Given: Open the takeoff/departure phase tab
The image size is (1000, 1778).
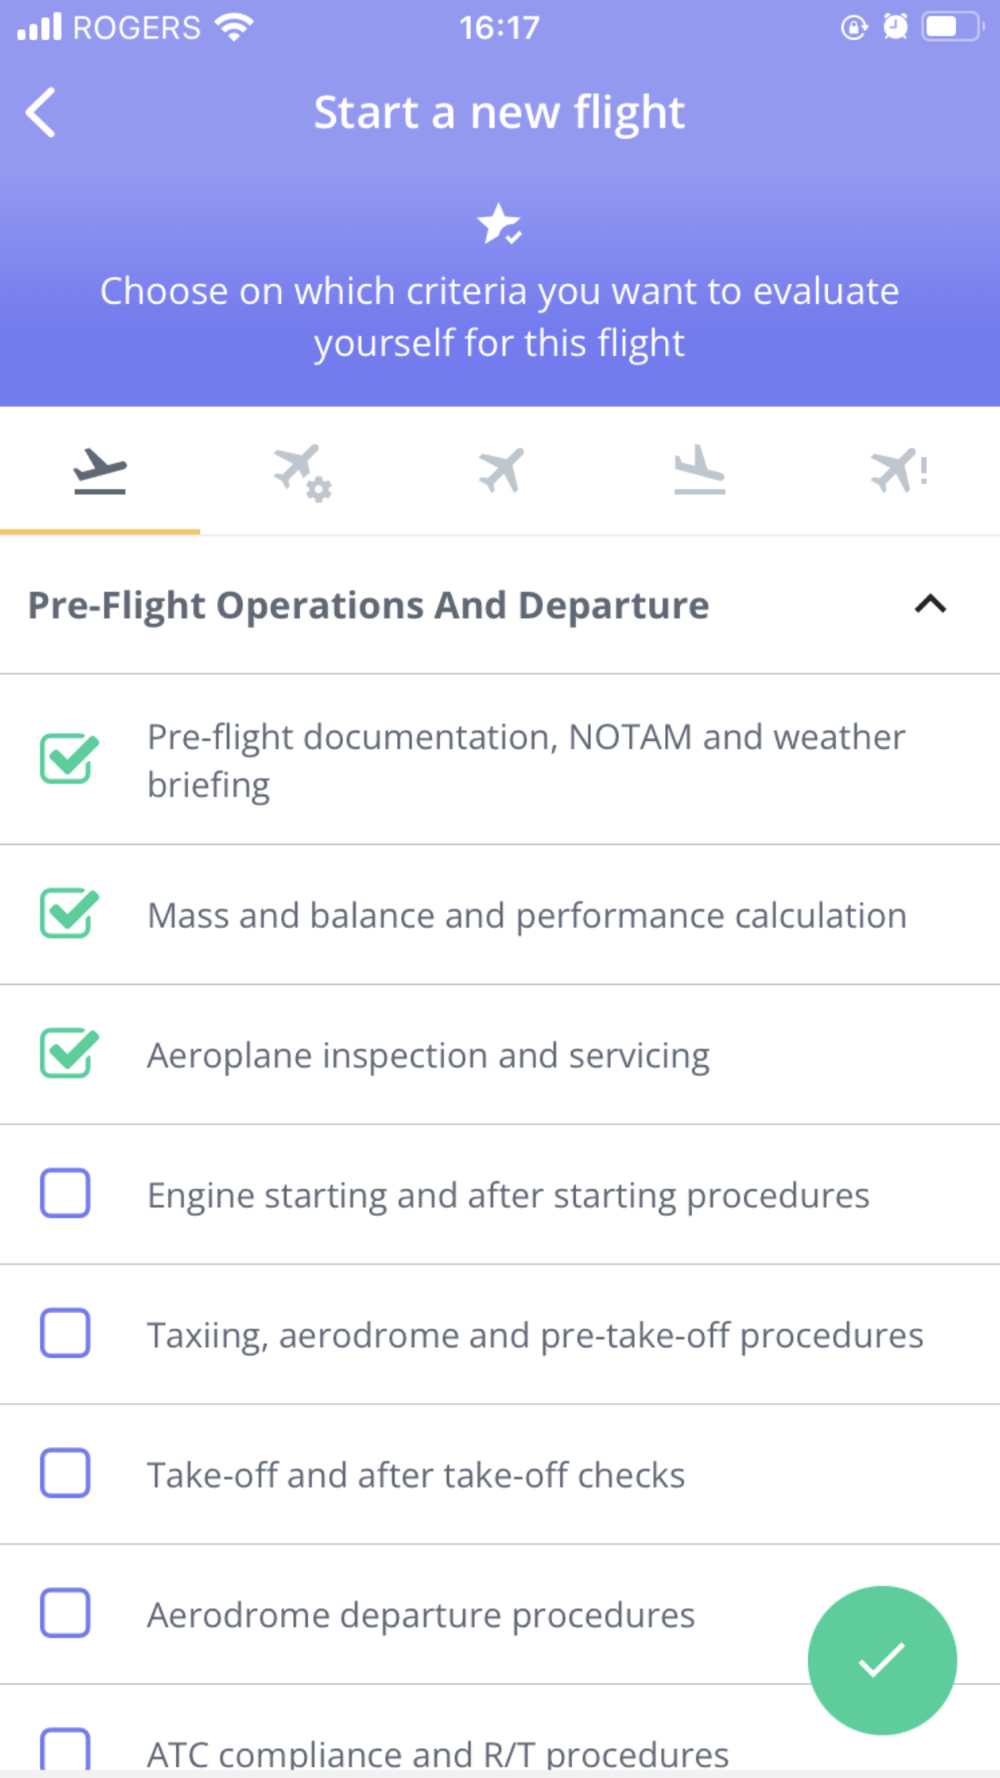Looking at the screenshot, I should tap(100, 472).
